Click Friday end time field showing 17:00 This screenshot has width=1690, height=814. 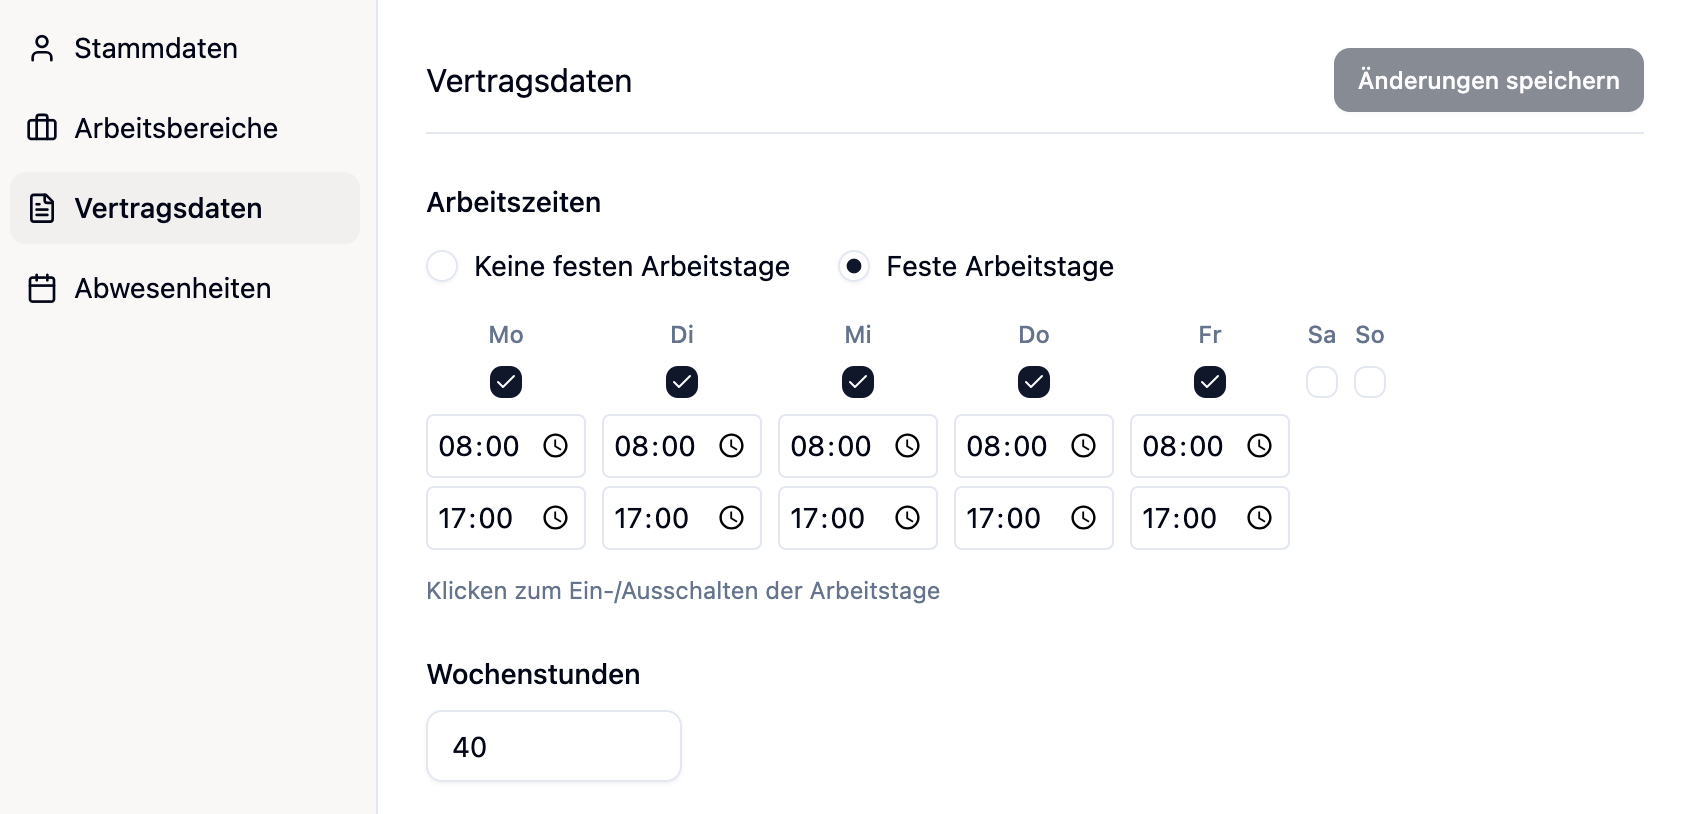(x=1180, y=518)
